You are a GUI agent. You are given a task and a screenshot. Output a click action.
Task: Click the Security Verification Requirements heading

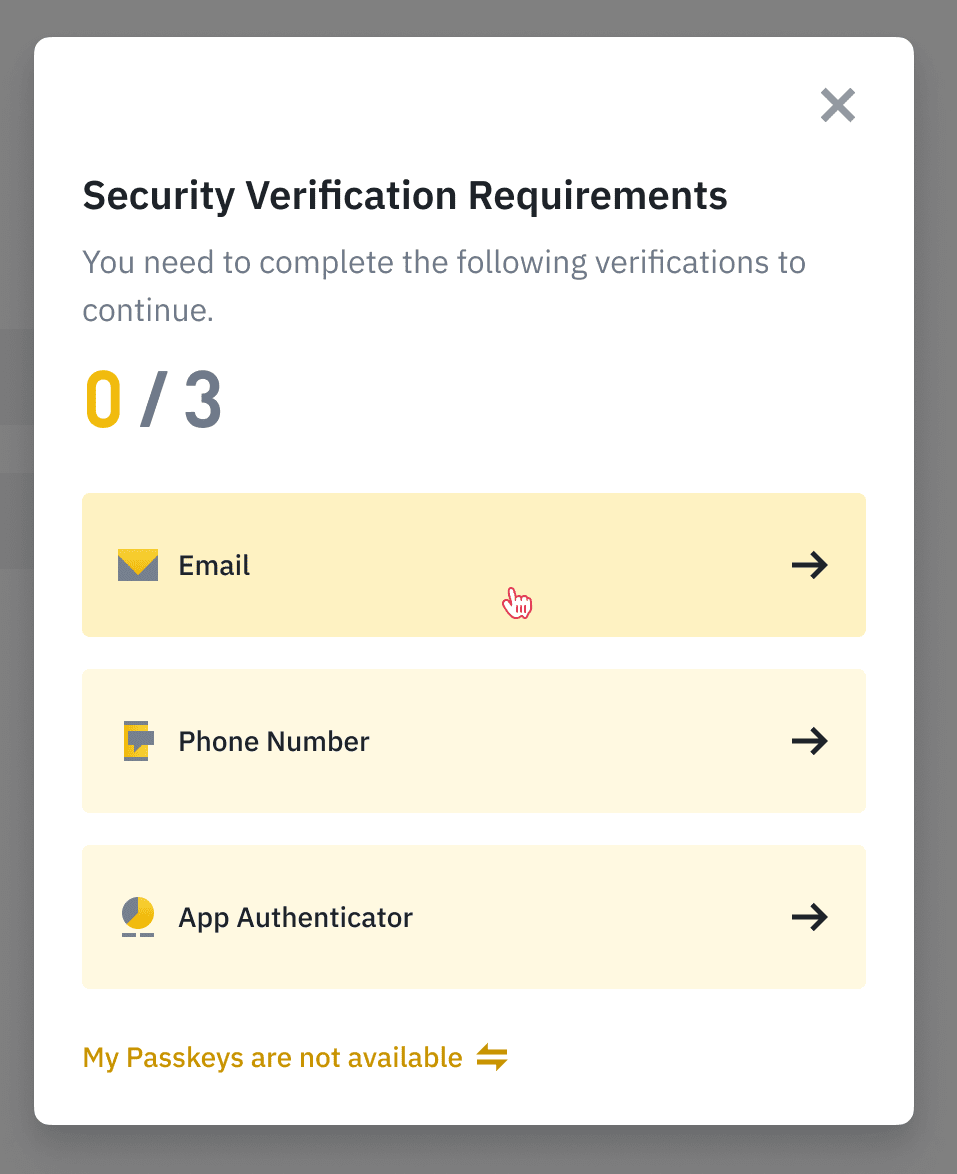pos(404,195)
